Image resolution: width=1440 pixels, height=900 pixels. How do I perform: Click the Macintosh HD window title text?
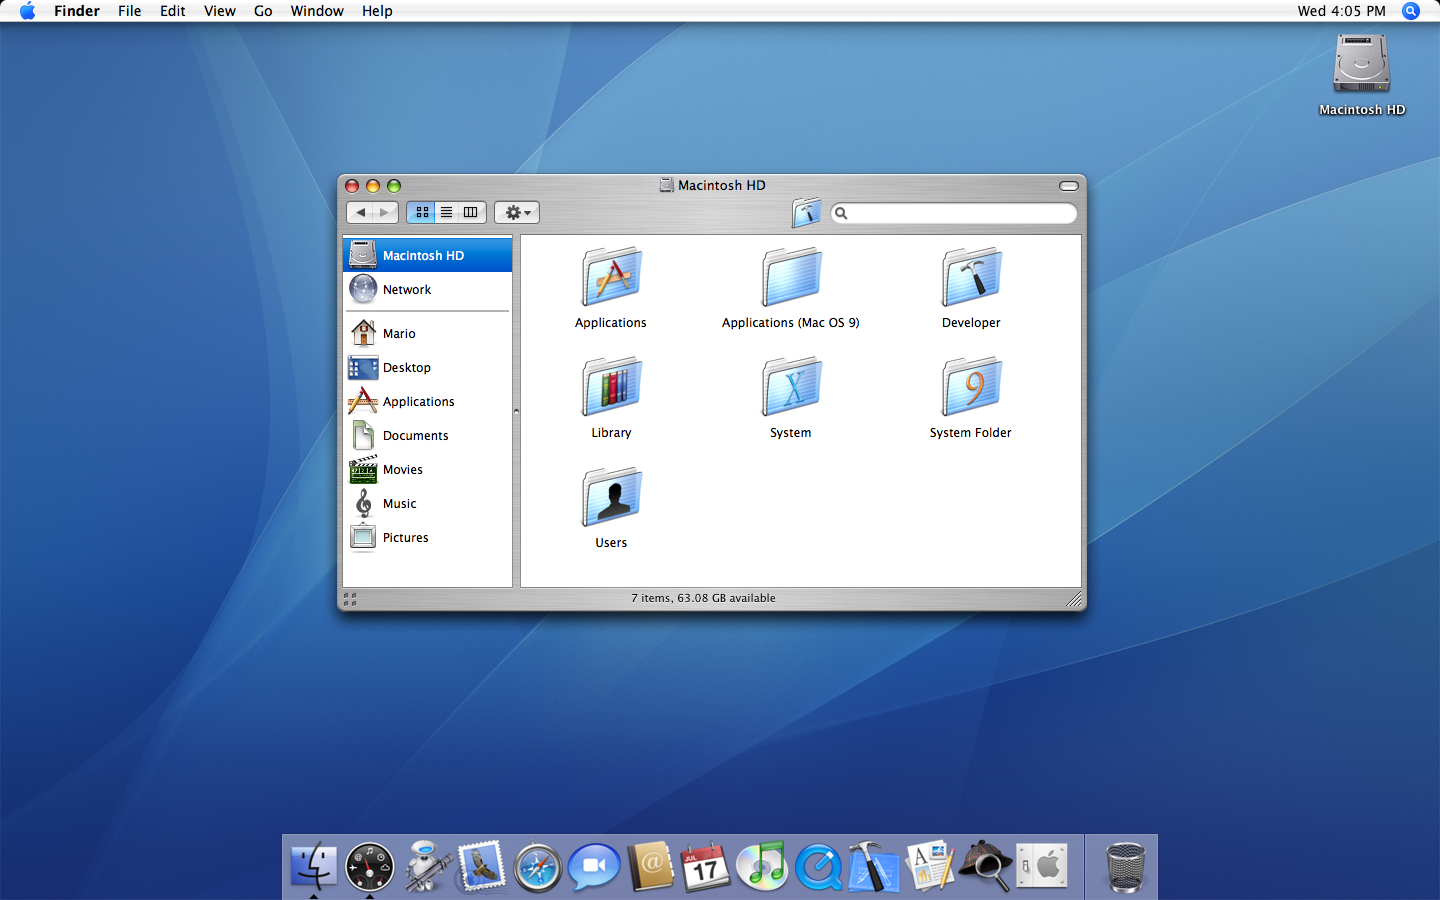pos(722,185)
